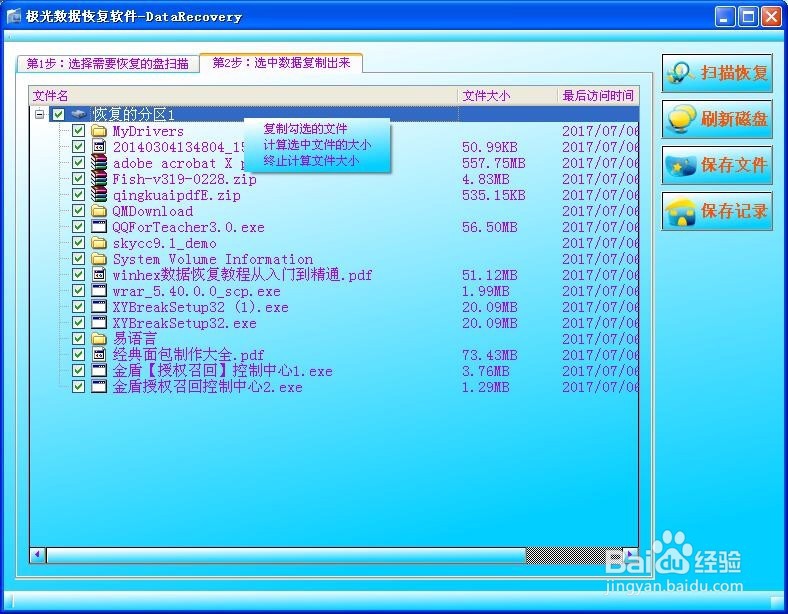788x614 pixels.
Task: Click the horizontal scrollbar left arrow
Action: pos(37,555)
